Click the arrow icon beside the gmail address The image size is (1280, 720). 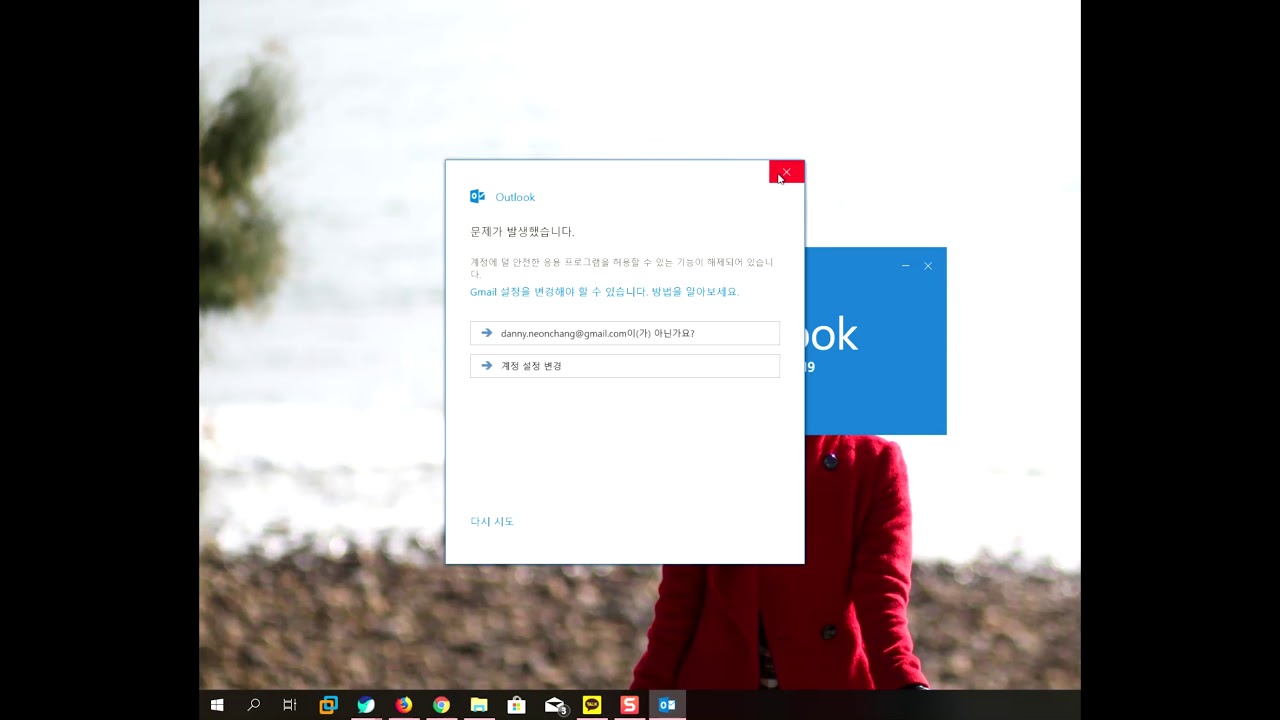pos(487,333)
